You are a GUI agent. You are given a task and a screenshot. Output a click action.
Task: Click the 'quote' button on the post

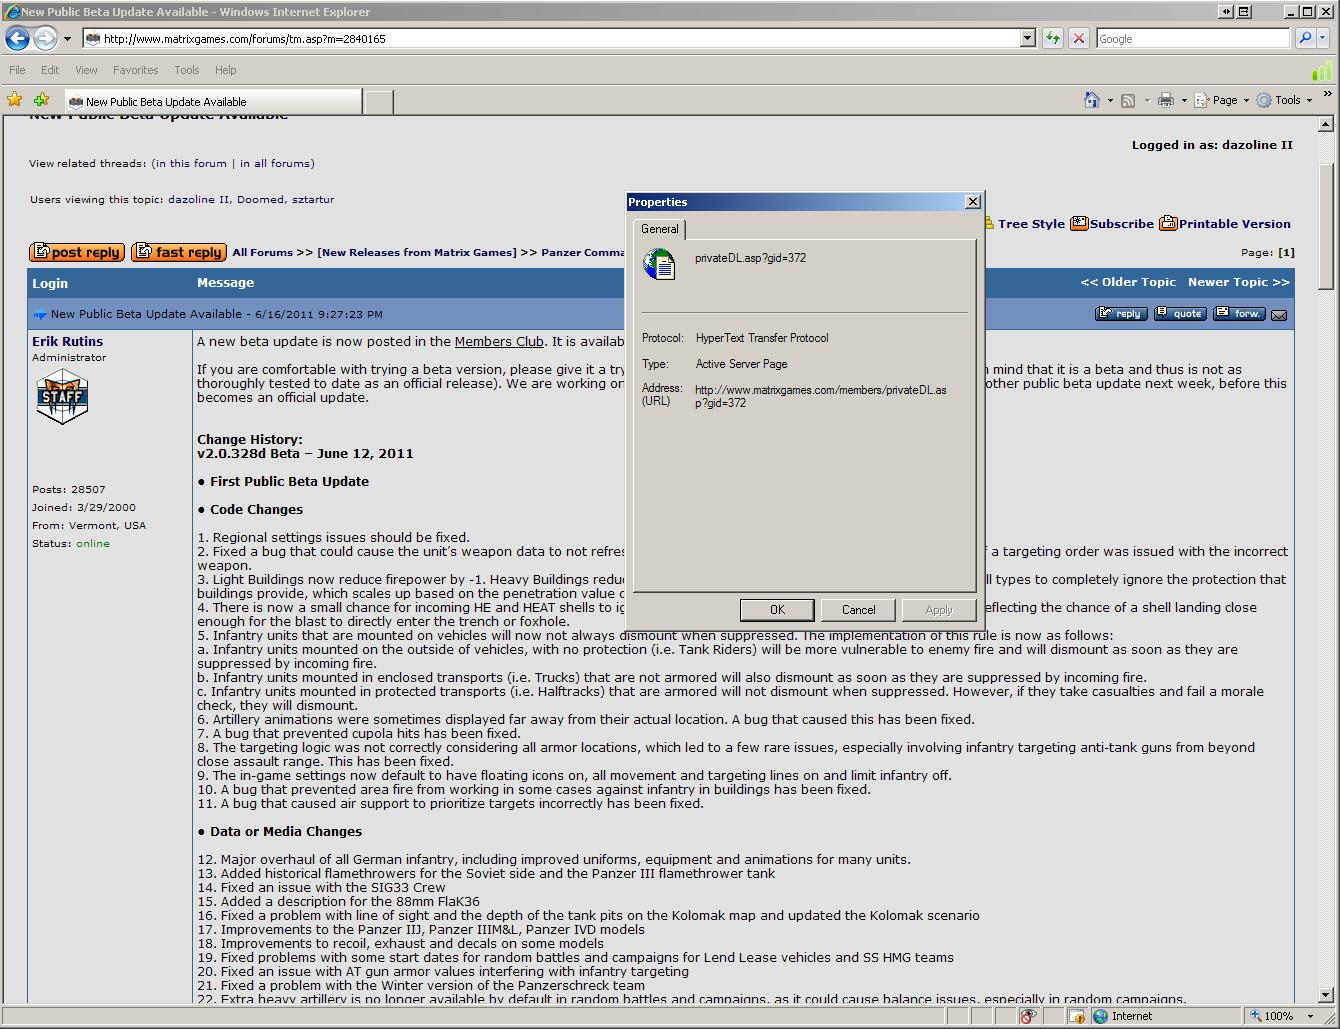click(x=1180, y=314)
